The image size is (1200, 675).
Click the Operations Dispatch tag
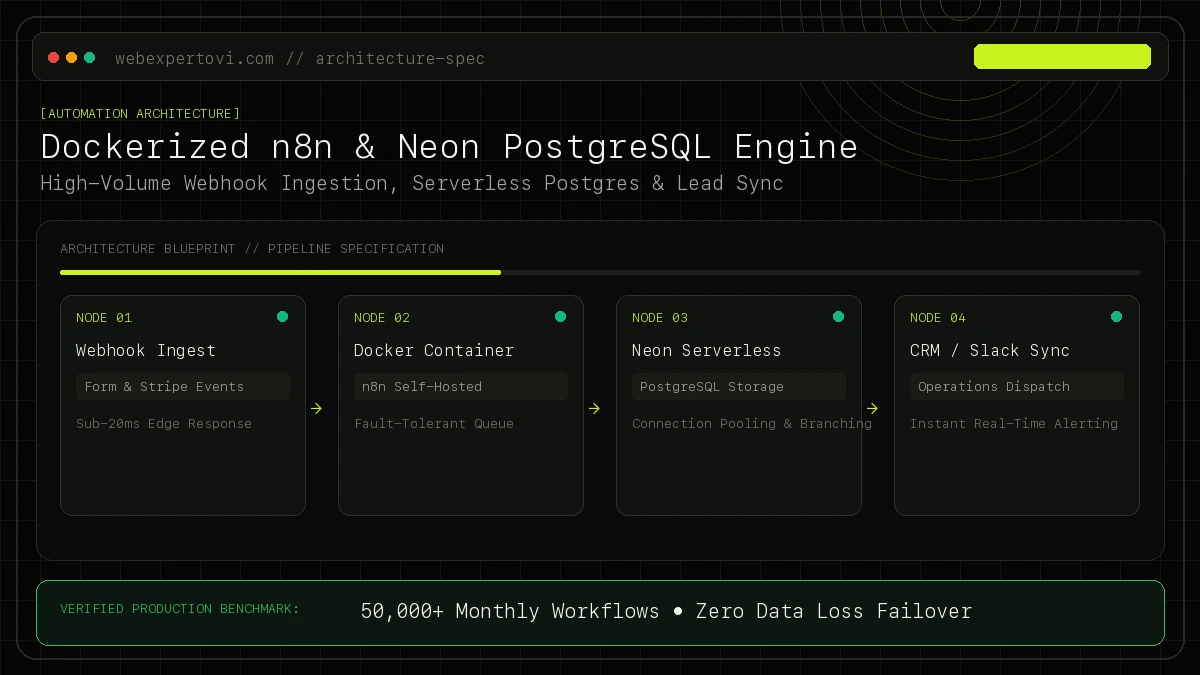click(x=1017, y=387)
